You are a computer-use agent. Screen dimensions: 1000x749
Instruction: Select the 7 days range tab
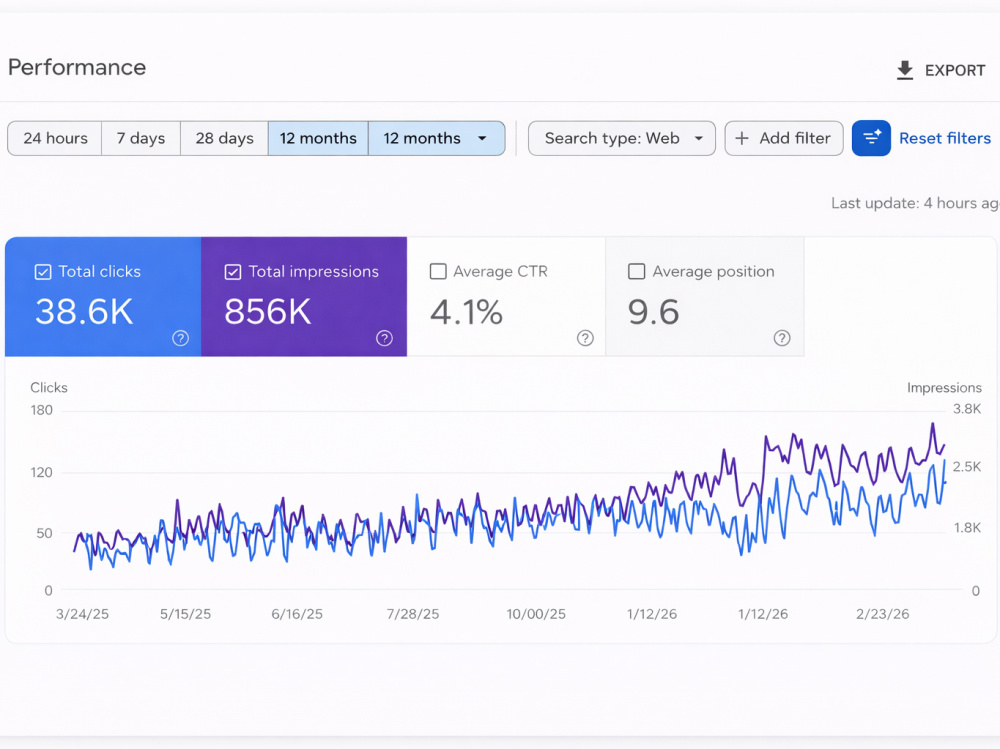141,138
